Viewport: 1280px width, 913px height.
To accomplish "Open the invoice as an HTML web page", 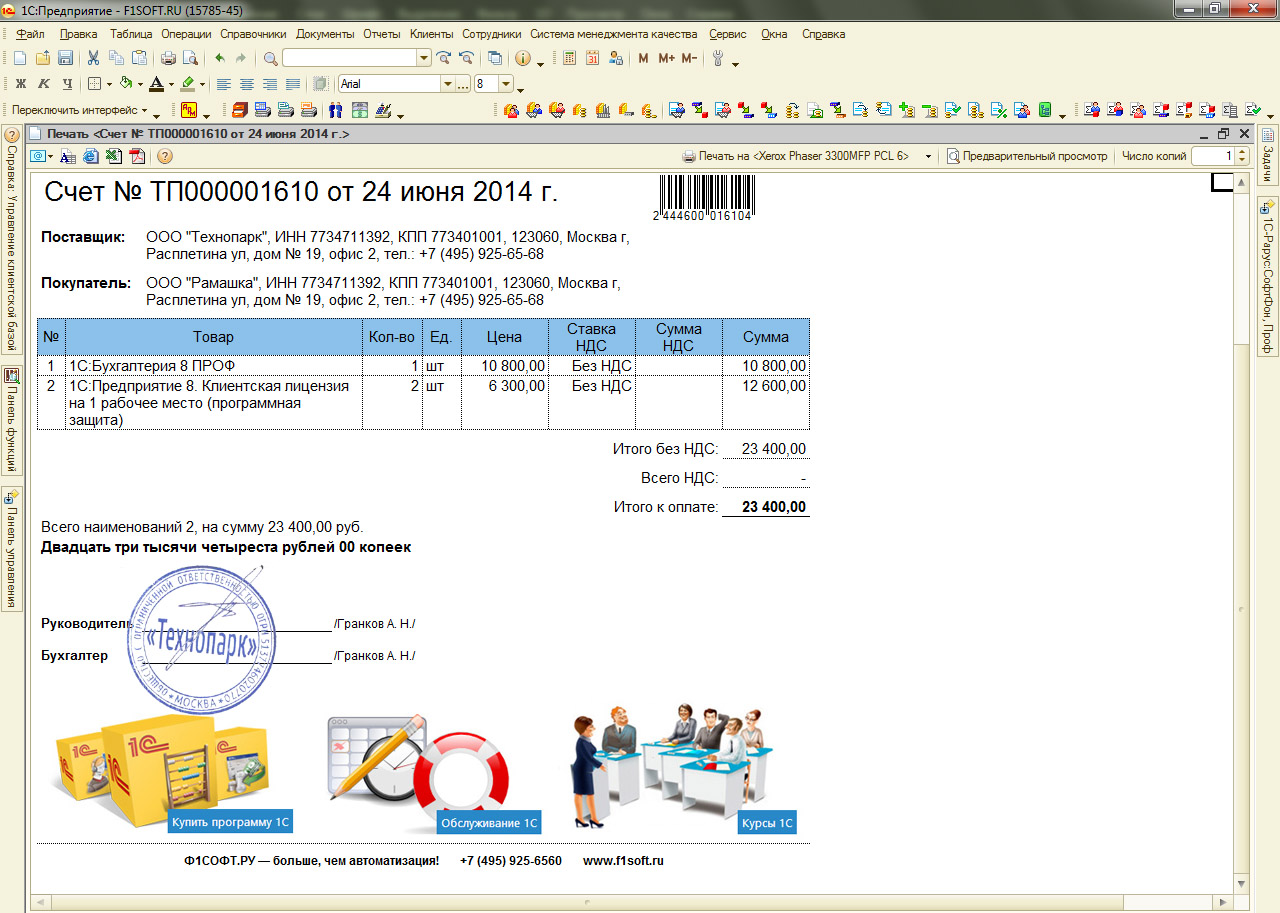I will pyautogui.click(x=91, y=156).
